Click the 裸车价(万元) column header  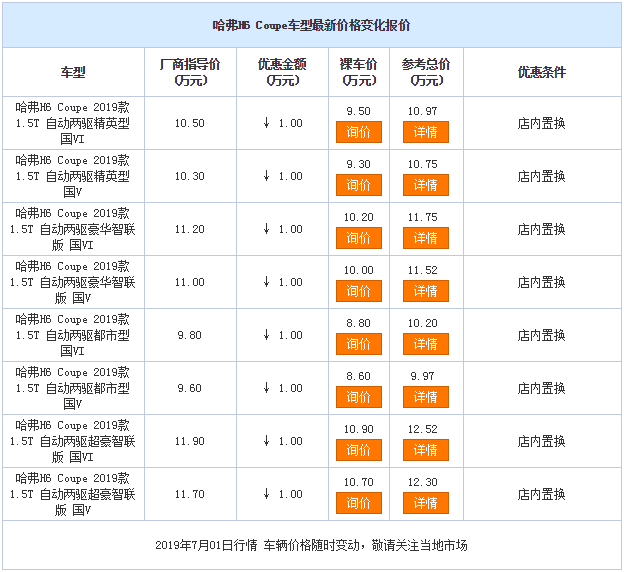359,72
